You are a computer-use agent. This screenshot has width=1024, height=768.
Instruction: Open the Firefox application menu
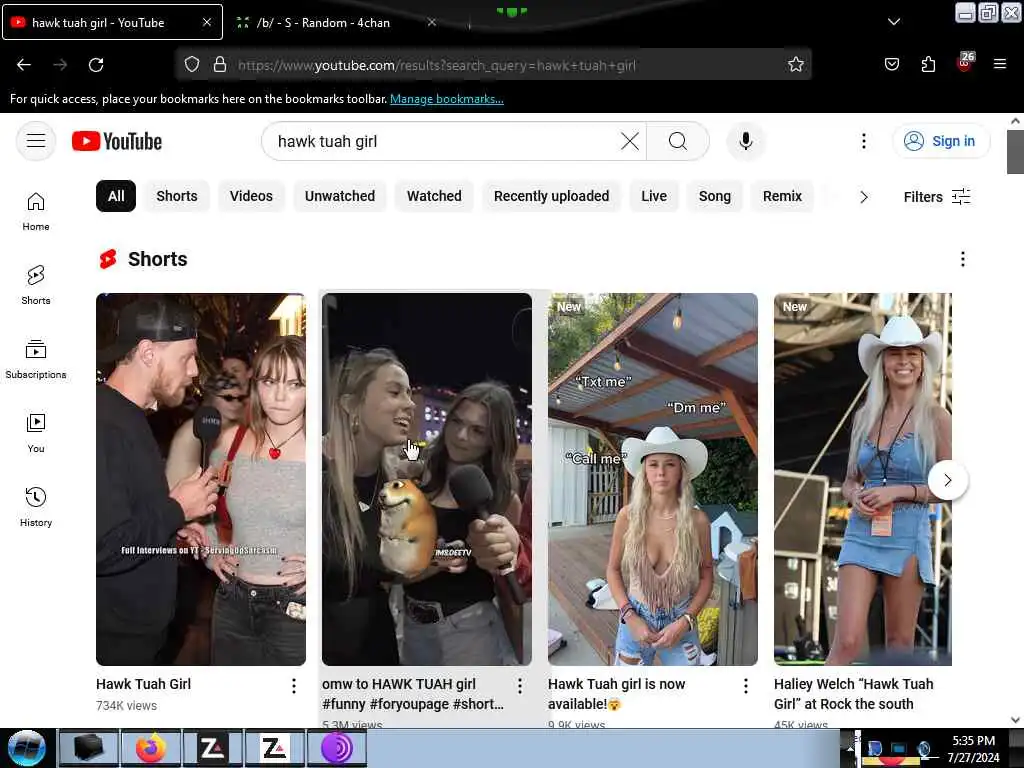[1000, 64]
